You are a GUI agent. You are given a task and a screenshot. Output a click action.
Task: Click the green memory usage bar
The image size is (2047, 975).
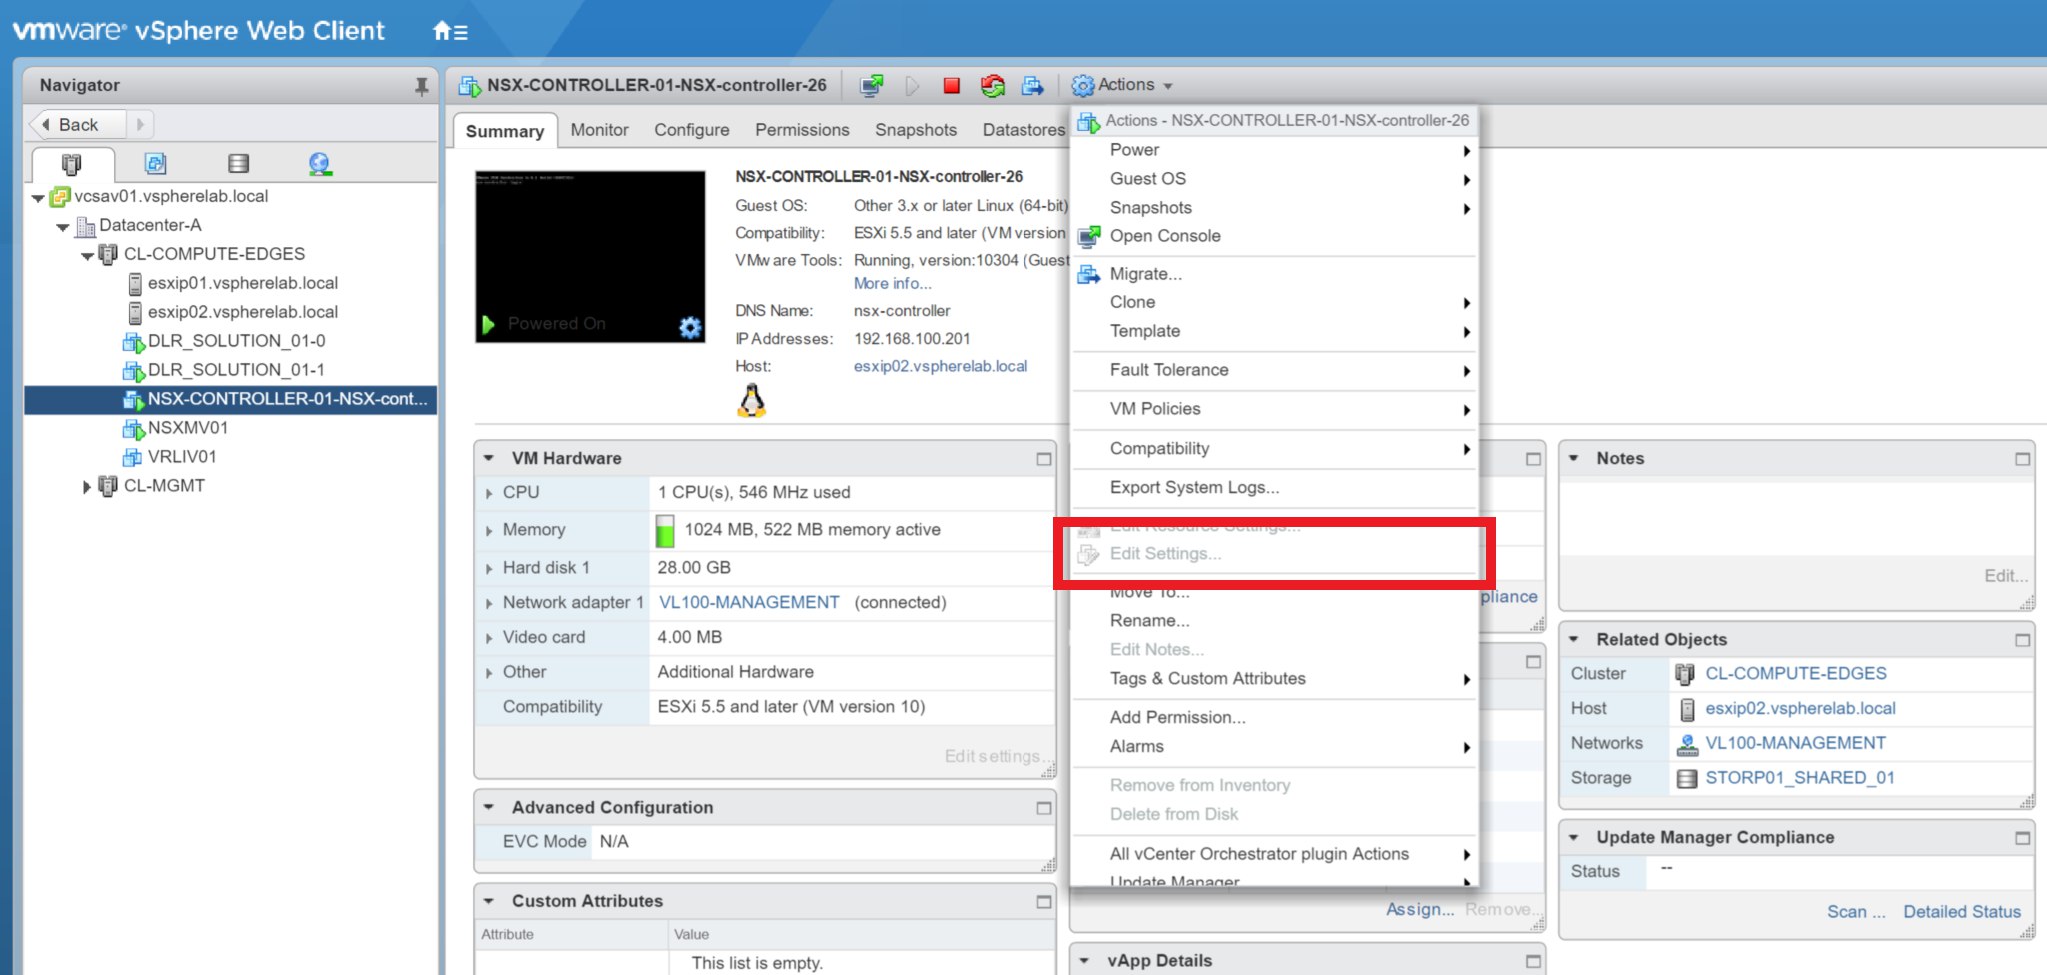pos(664,531)
